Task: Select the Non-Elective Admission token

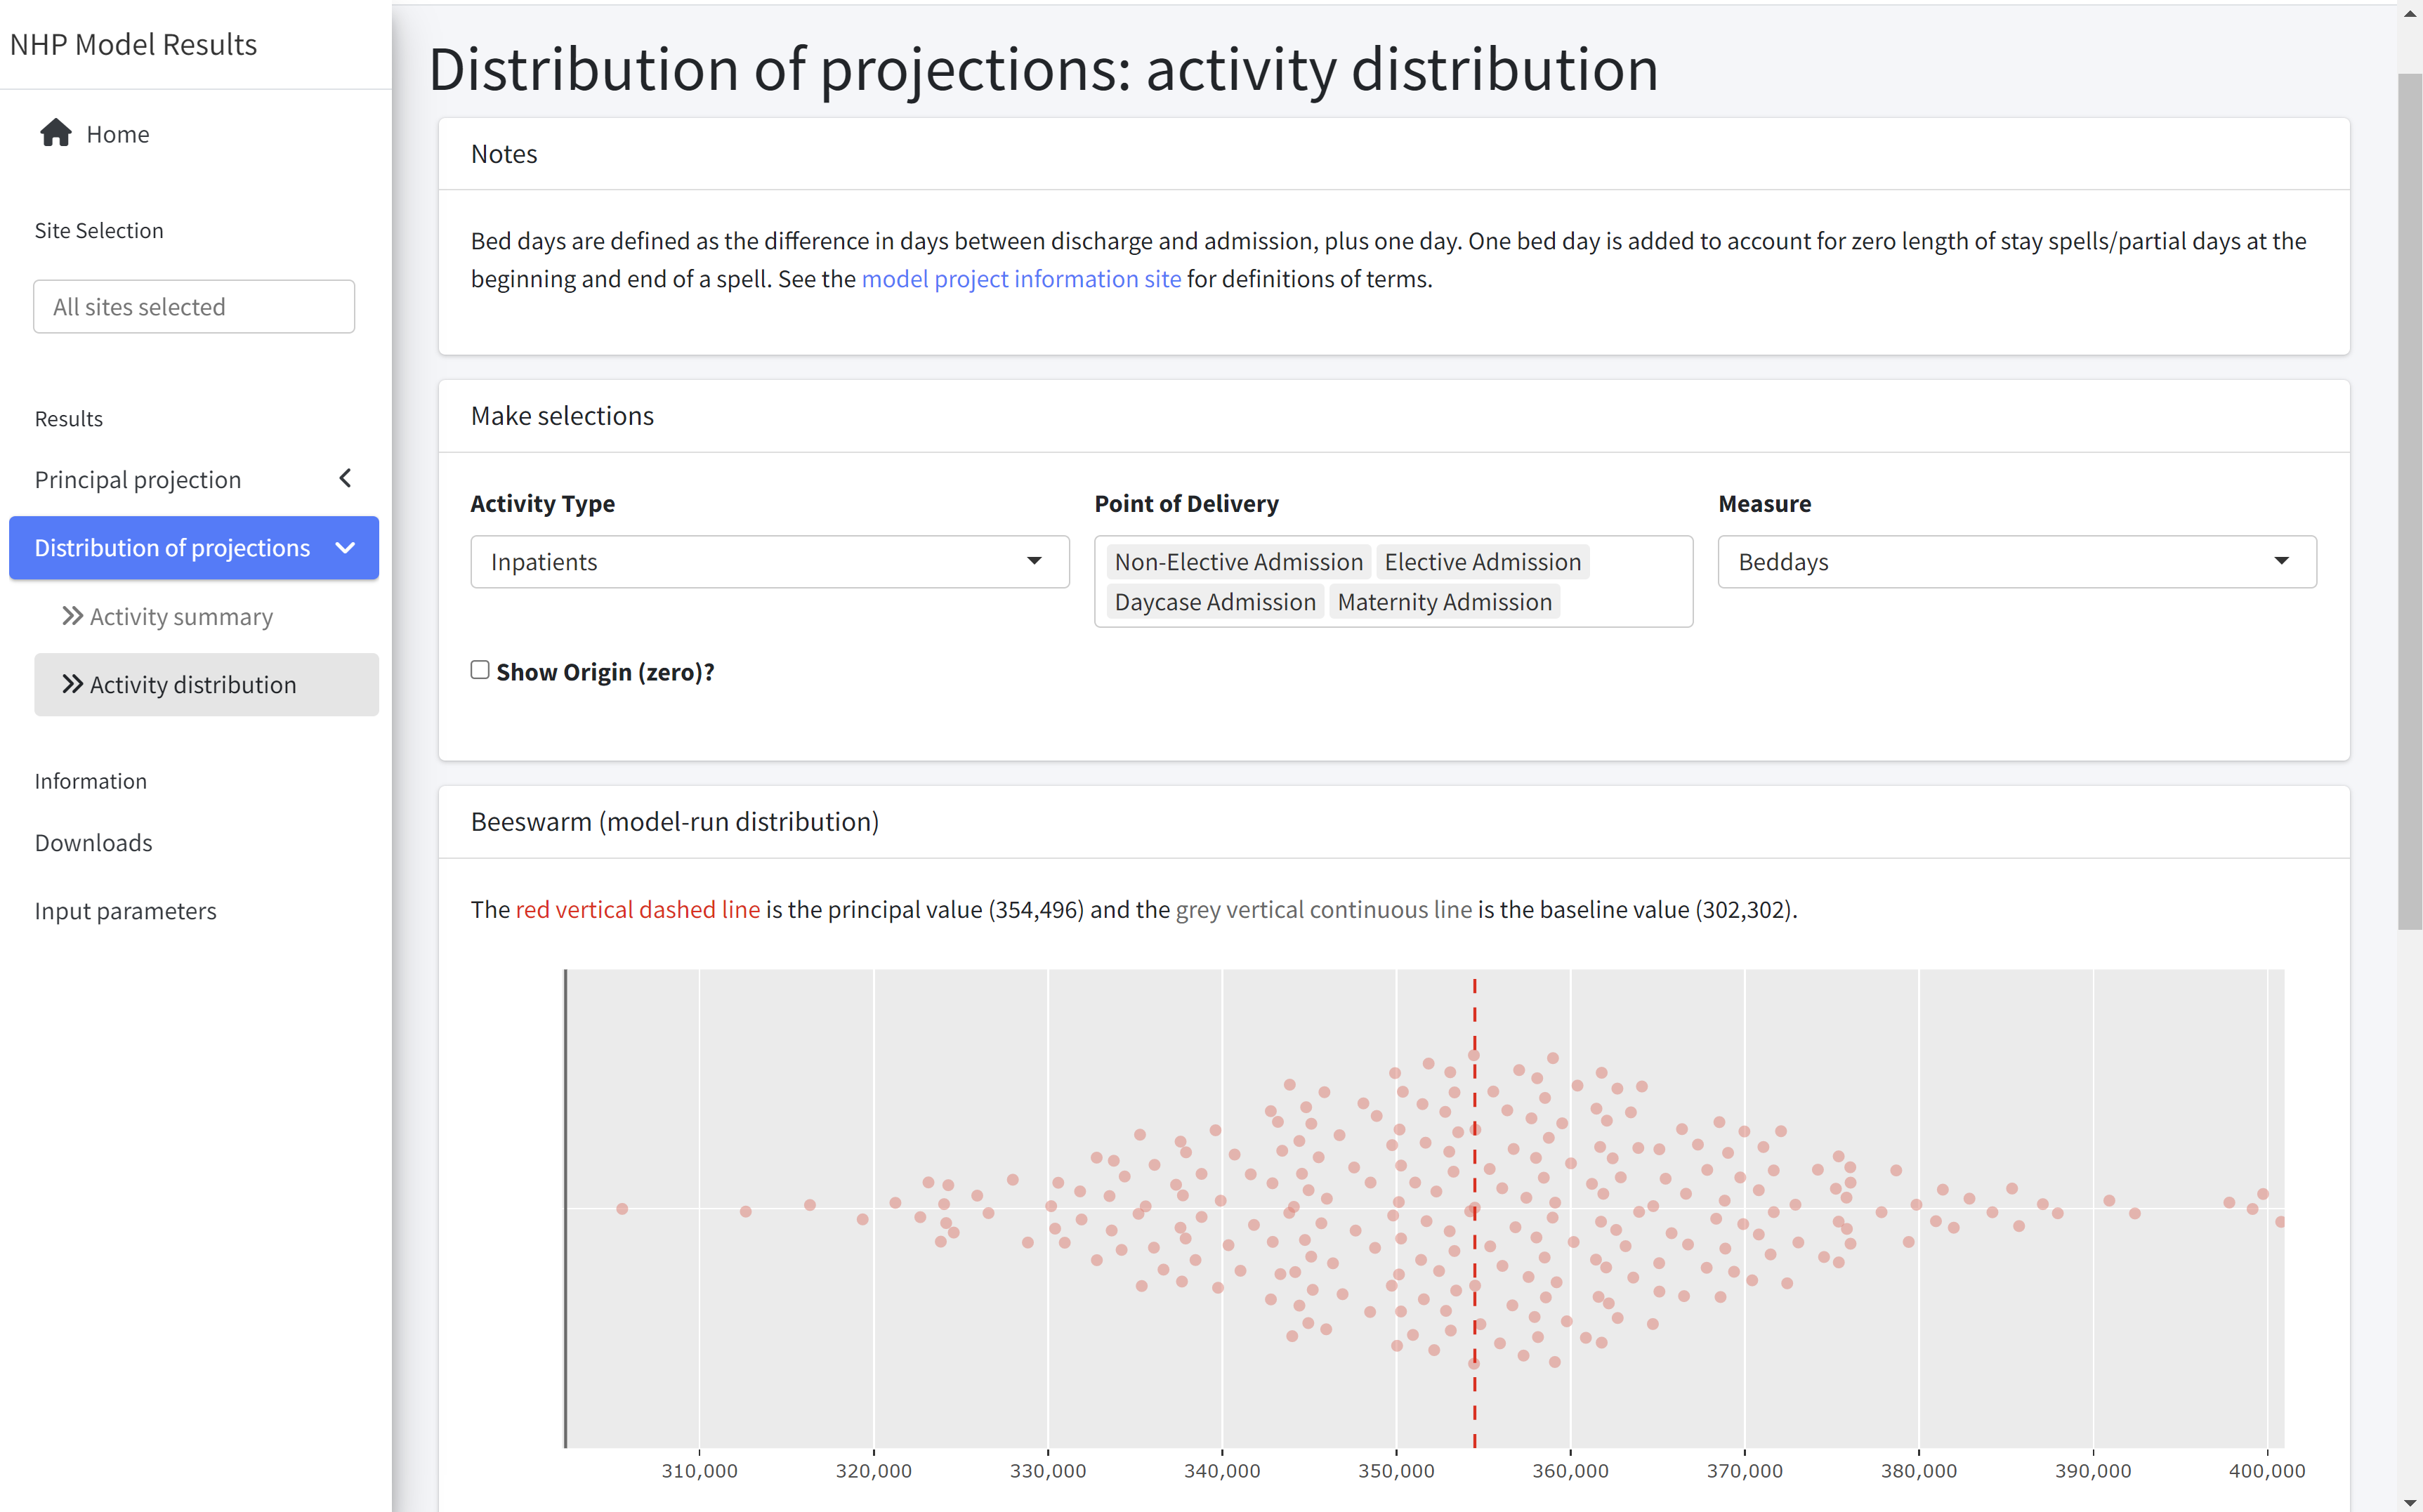Action: [1238, 561]
